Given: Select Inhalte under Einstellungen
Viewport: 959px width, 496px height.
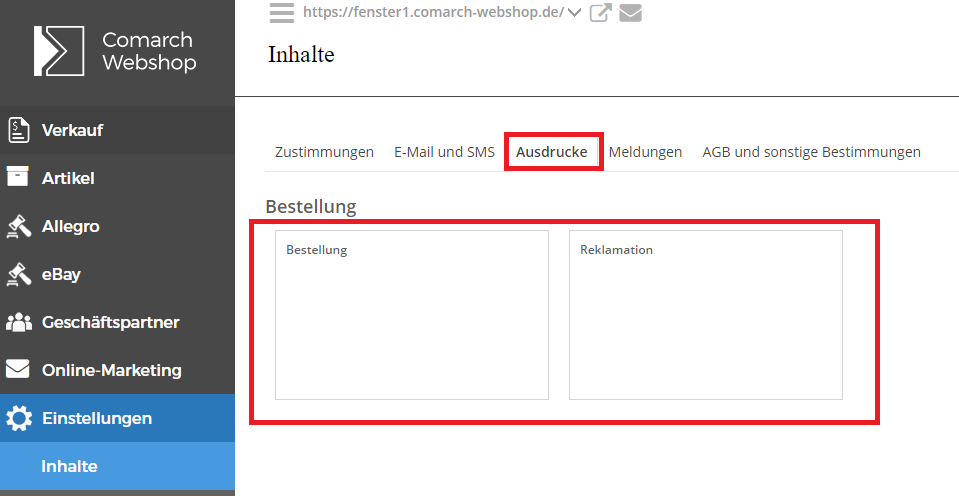Looking at the screenshot, I should click(69, 467).
